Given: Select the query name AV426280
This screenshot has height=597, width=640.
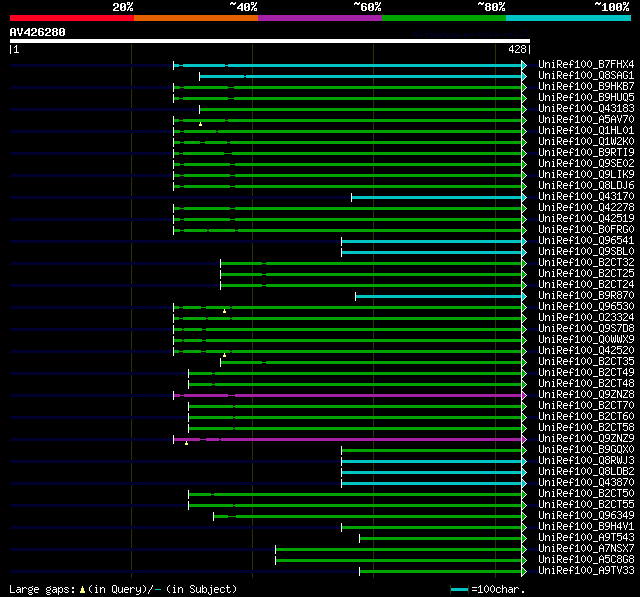Looking at the screenshot, I should tap(38, 32).
